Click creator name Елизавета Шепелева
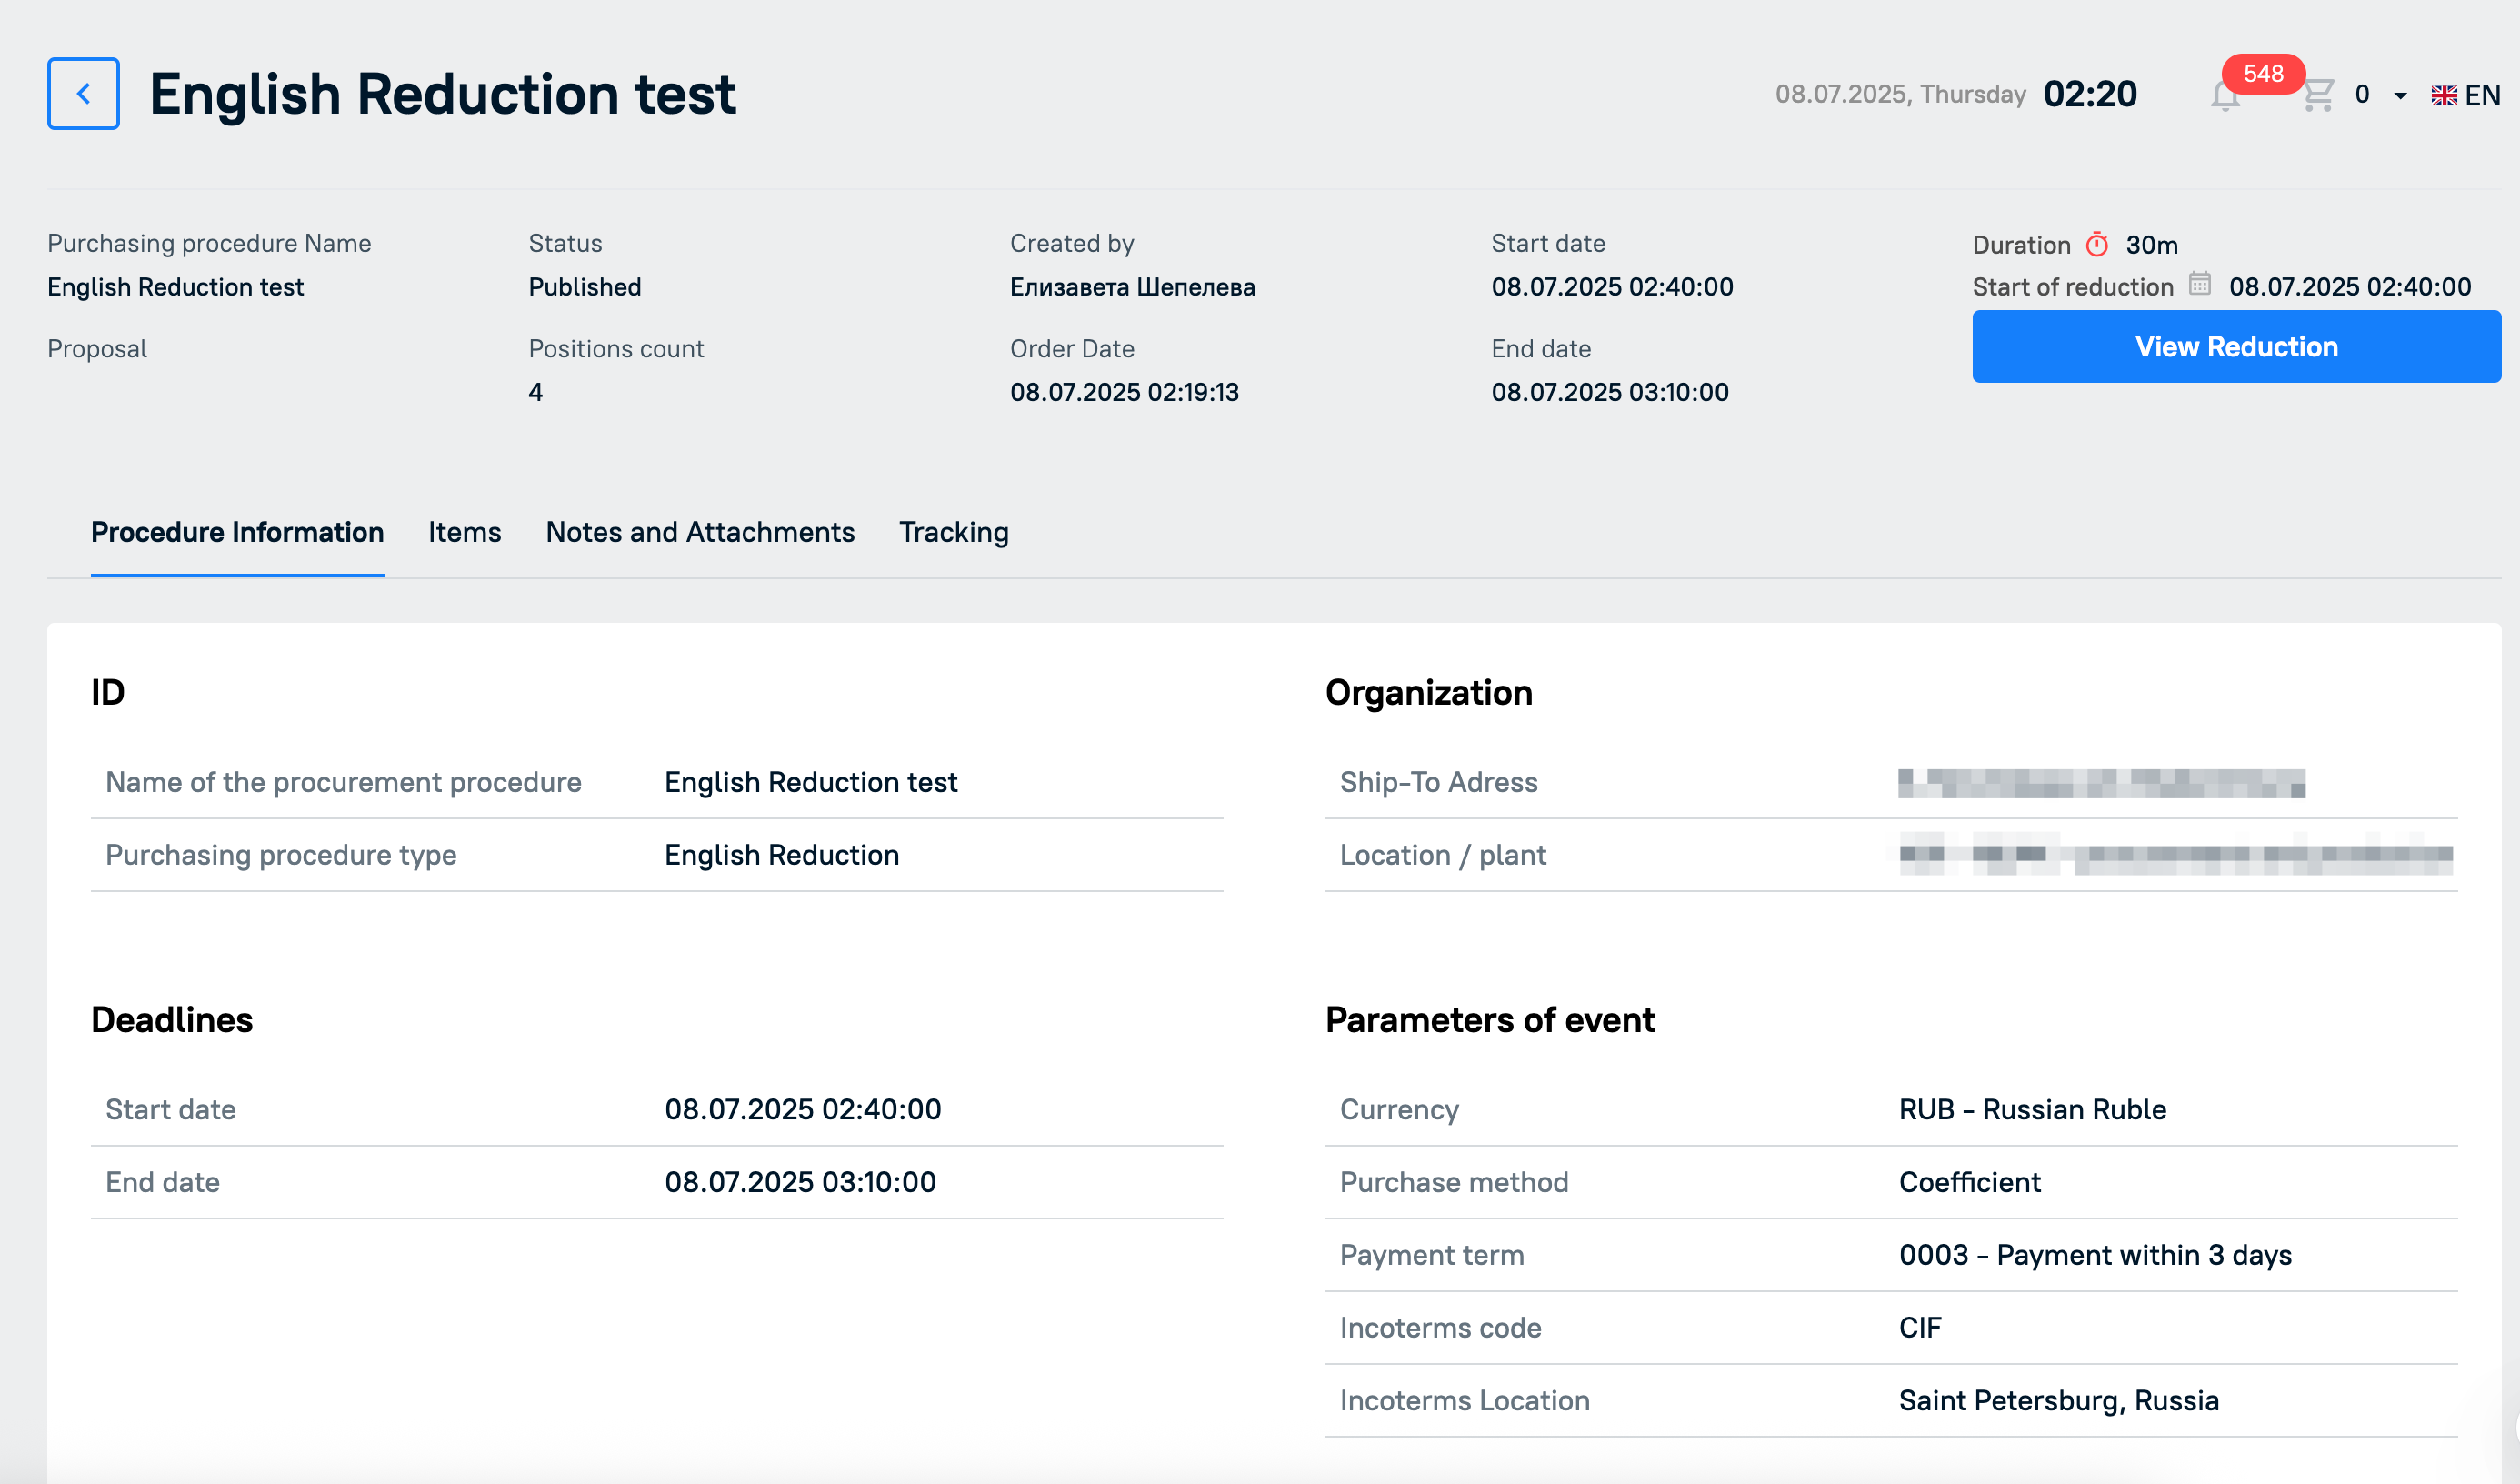This screenshot has height=1484, width=2520. tap(1132, 287)
